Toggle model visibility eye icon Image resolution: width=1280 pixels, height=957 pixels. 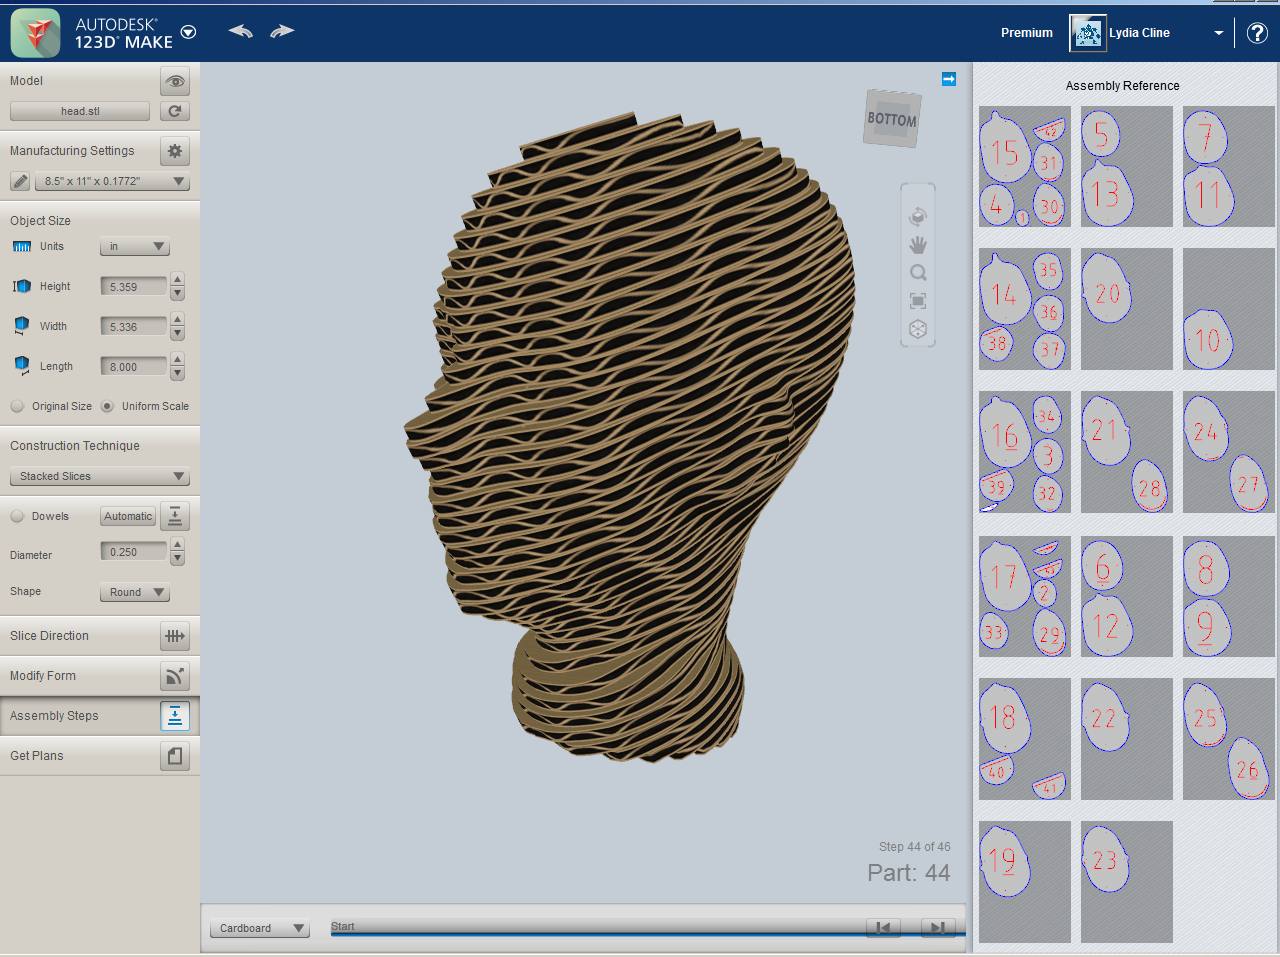tap(175, 81)
